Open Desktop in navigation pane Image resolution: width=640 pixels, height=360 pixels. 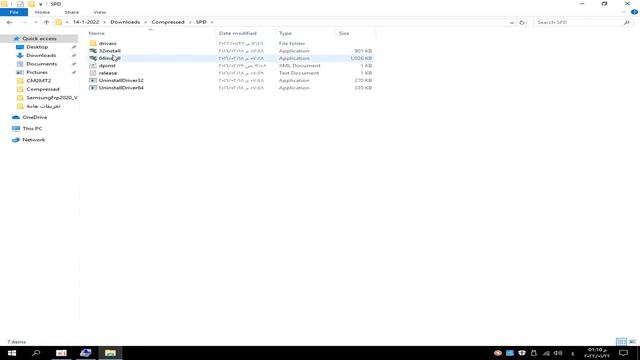[x=37, y=47]
